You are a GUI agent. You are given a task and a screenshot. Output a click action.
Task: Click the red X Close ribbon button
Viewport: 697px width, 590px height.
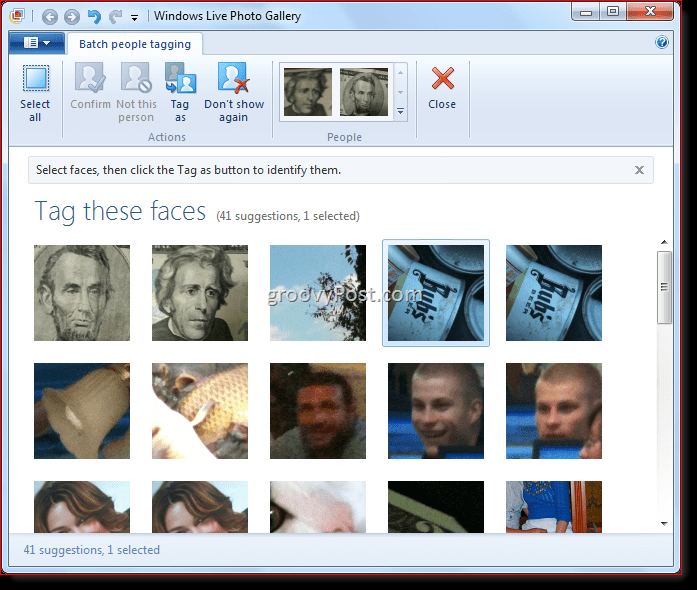(x=442, y=88)
